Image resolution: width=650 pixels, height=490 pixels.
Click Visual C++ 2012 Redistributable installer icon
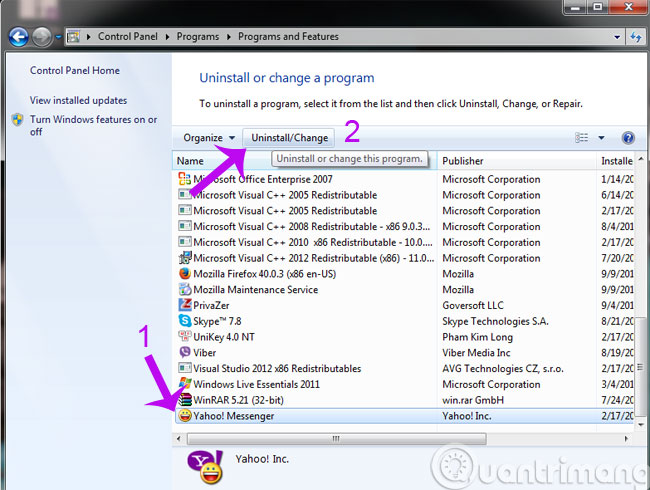tap(184, 257)
